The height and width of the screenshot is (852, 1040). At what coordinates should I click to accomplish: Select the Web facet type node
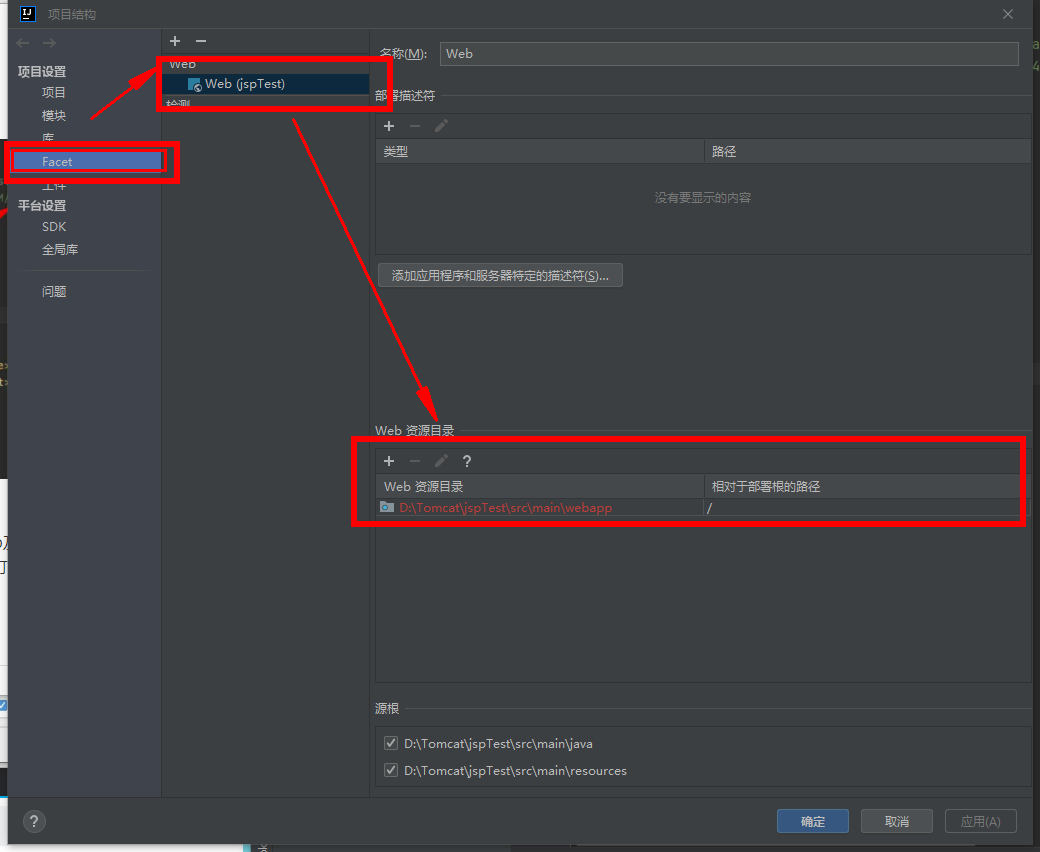pos(183,64)
